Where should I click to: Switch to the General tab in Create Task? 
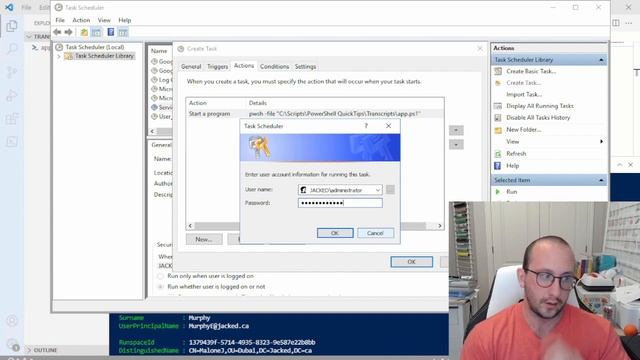click(191, 67)
